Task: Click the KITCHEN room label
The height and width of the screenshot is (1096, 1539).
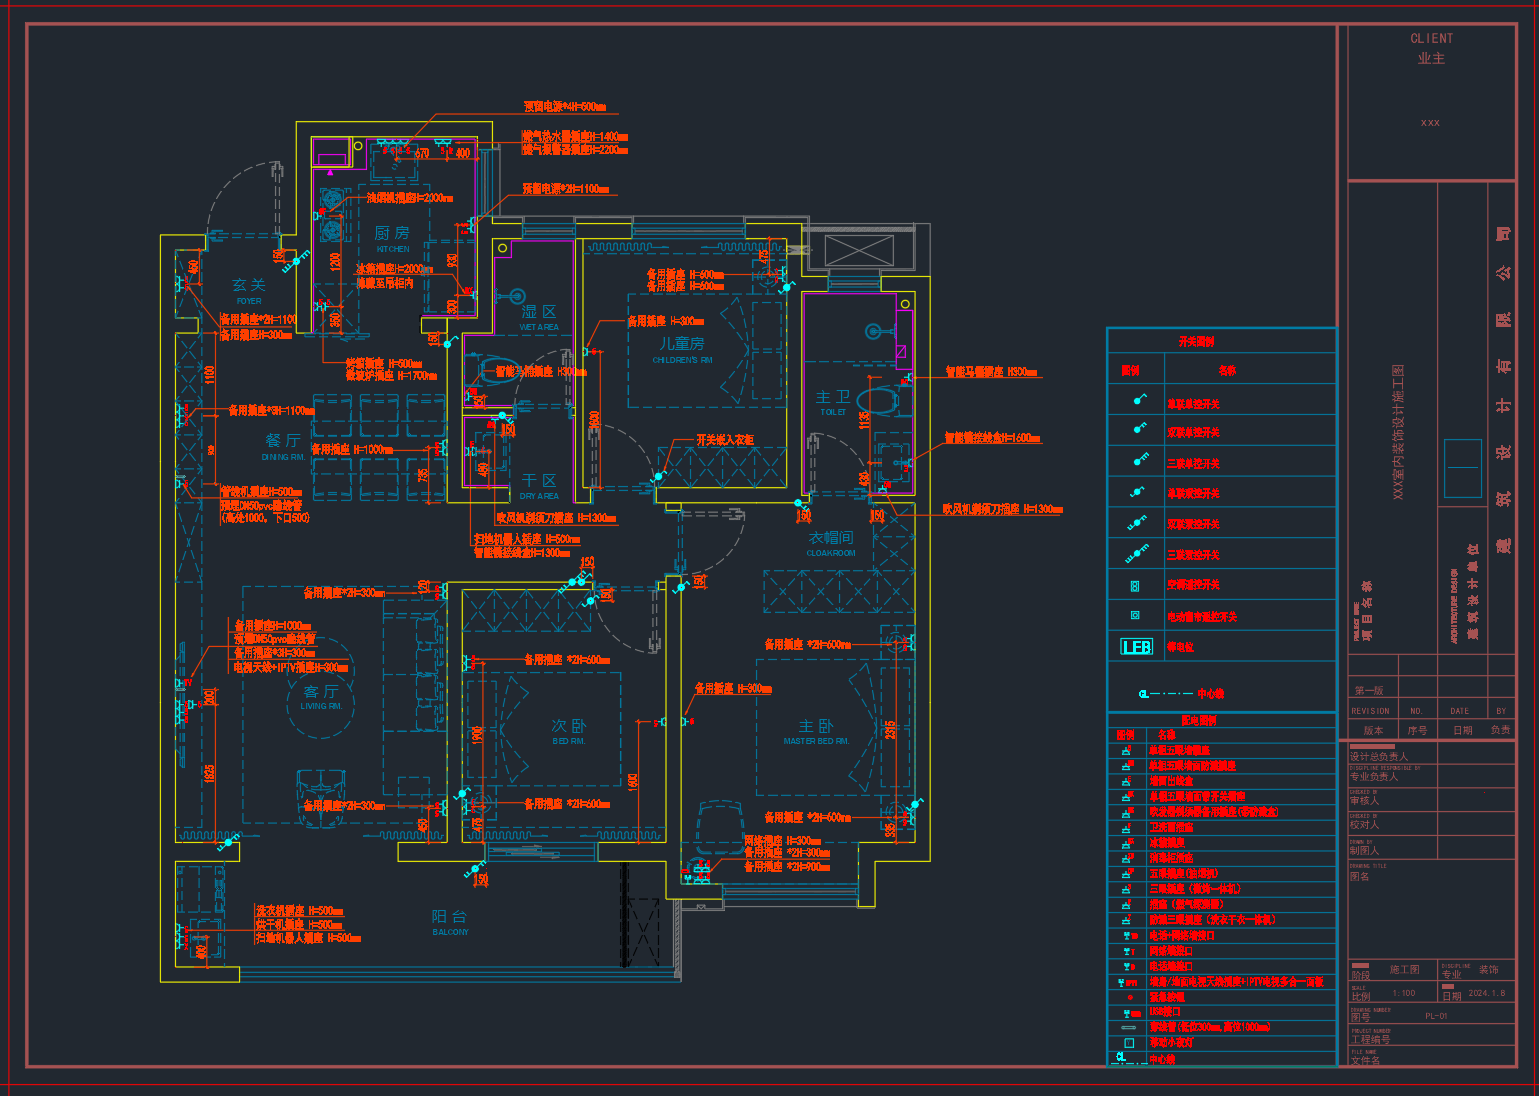Action: pyautogui.click(x=393, y=249)
